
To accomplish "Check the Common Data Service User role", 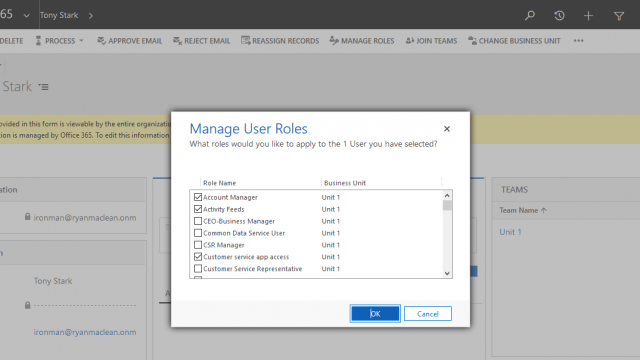I will pyautogui.click(x=198, y=233).
